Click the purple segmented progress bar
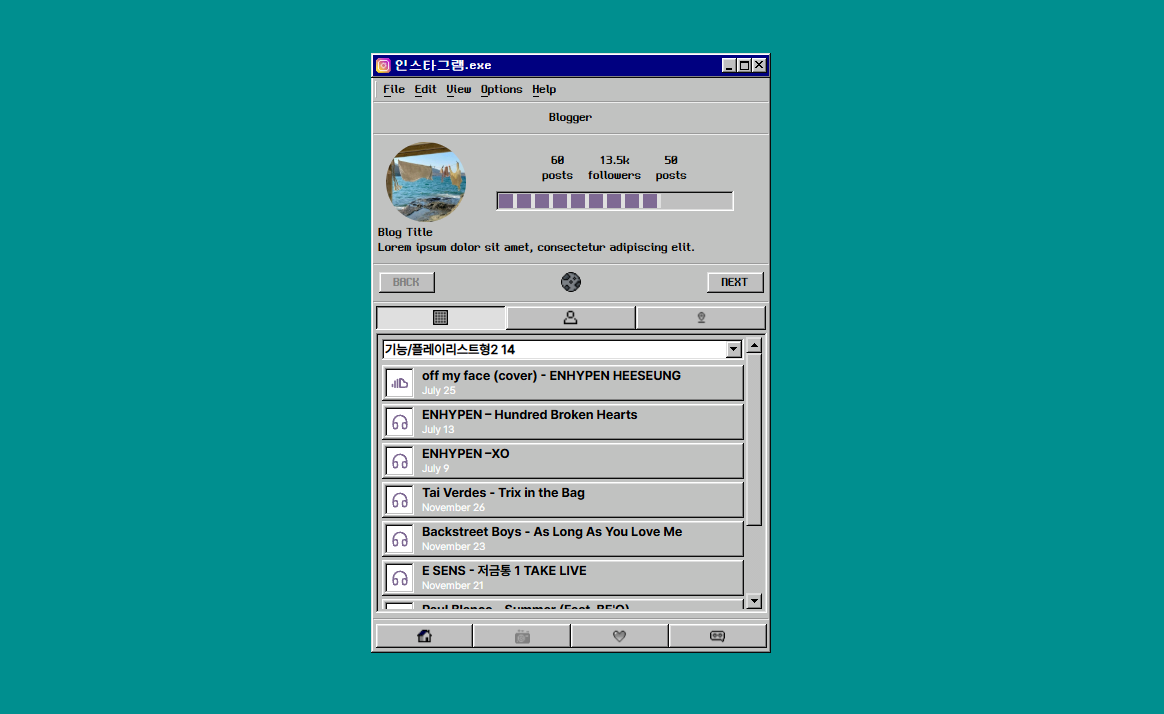The height and width of the screenshot is (714, 1164). (615, 201)
